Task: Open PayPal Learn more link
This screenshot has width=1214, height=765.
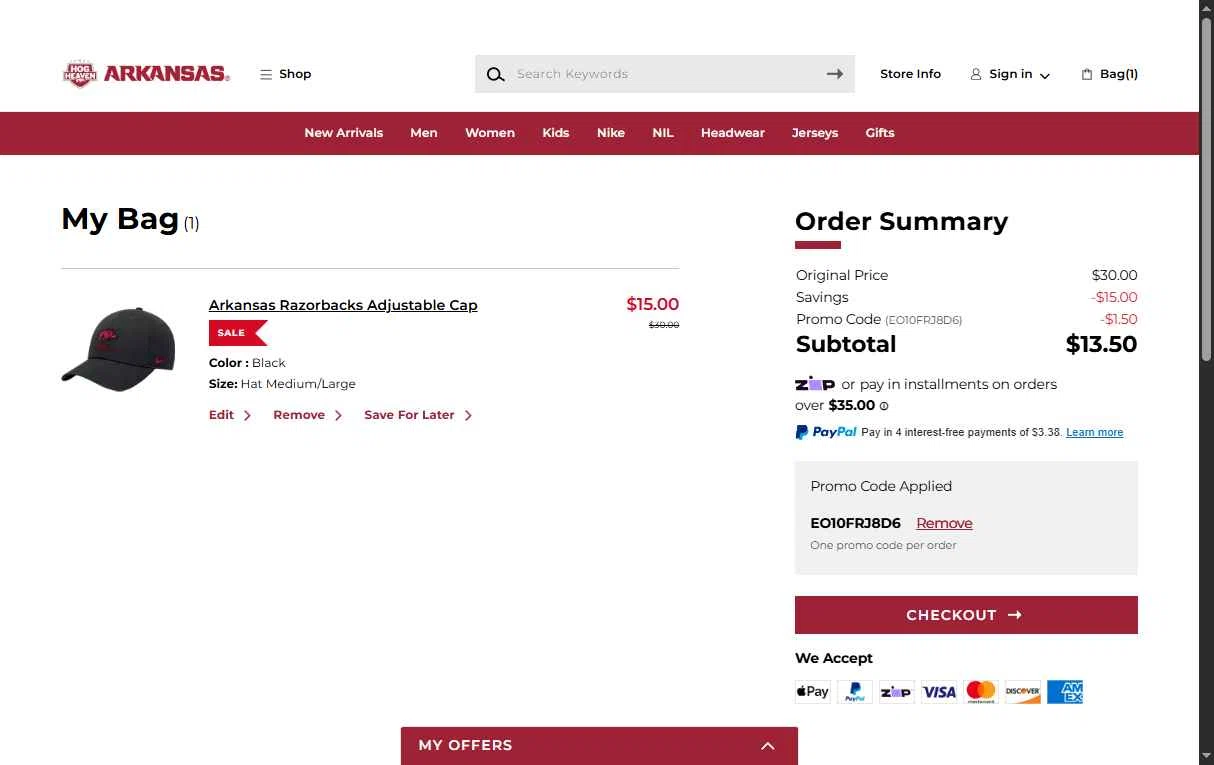Action: (1094, 432)
